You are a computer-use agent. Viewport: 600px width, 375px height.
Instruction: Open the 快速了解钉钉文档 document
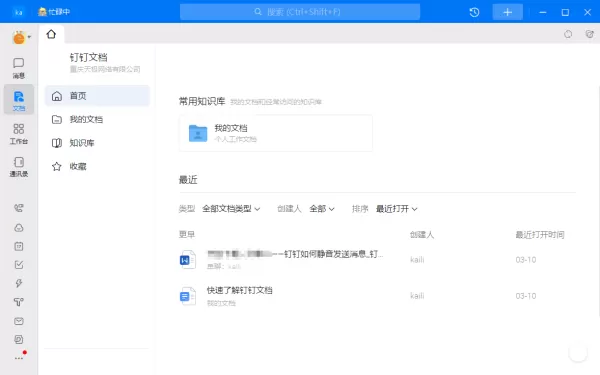pos(240,290)
